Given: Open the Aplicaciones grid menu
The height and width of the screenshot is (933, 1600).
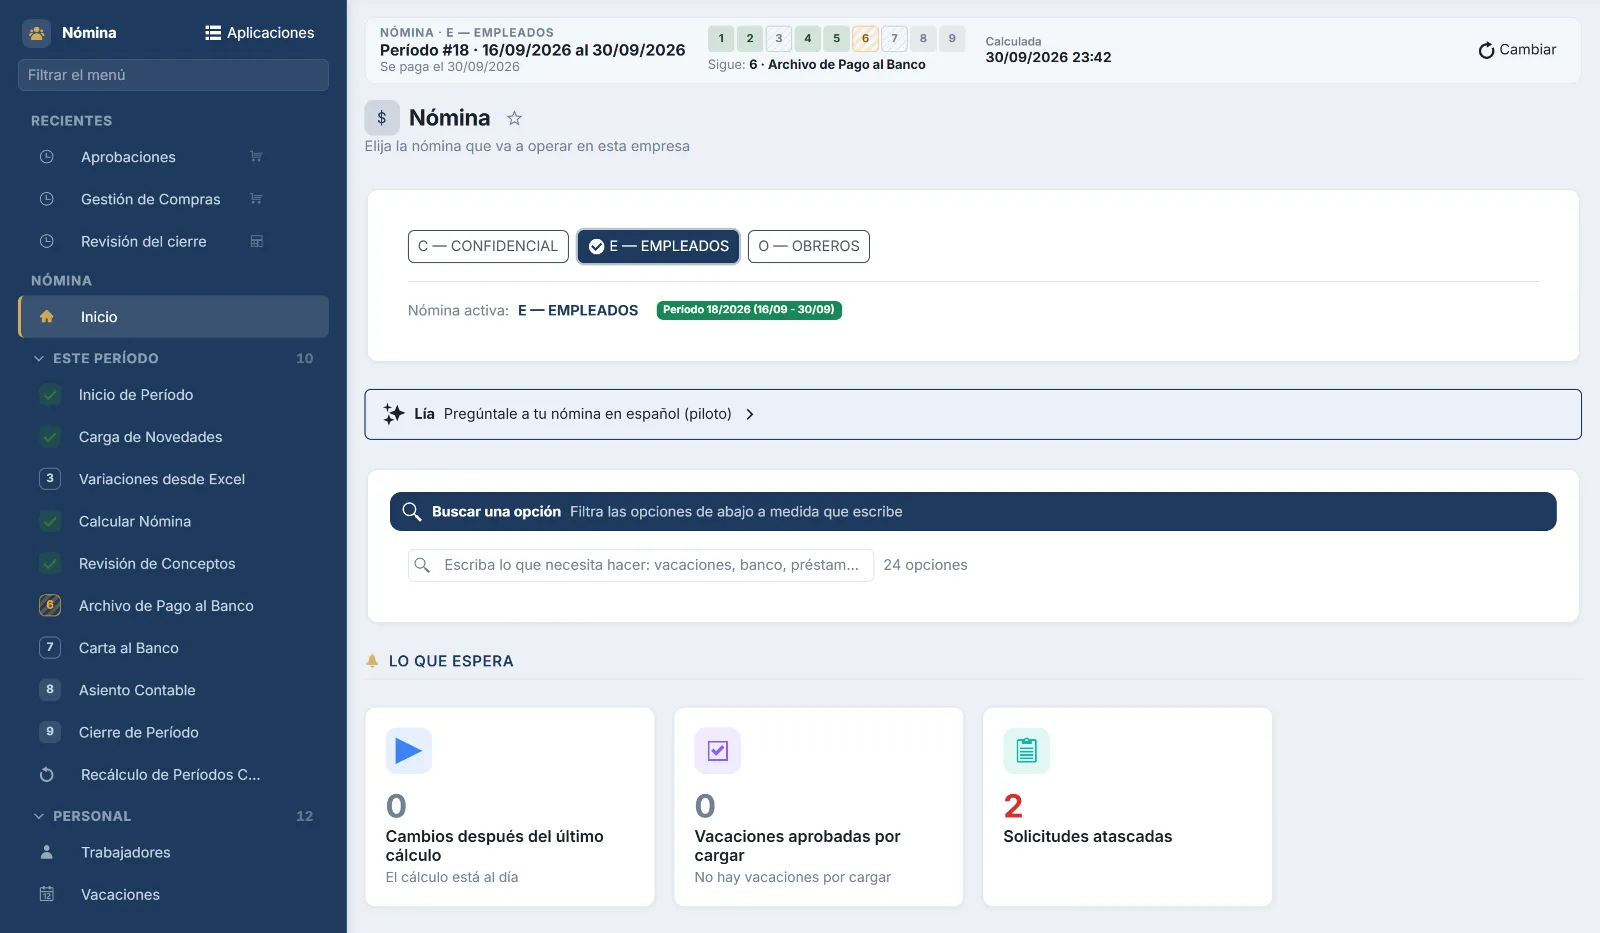Looking at the screenshot, I should [x=260, y=33].
